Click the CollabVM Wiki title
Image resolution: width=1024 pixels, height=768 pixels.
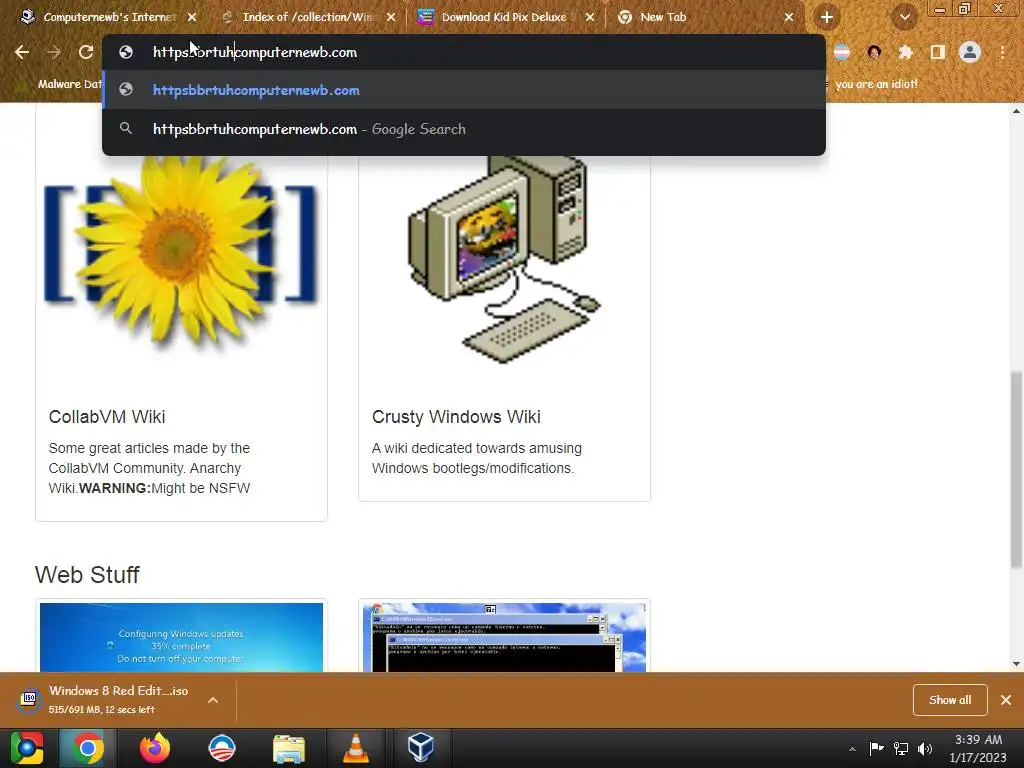(x=107, y=417)
